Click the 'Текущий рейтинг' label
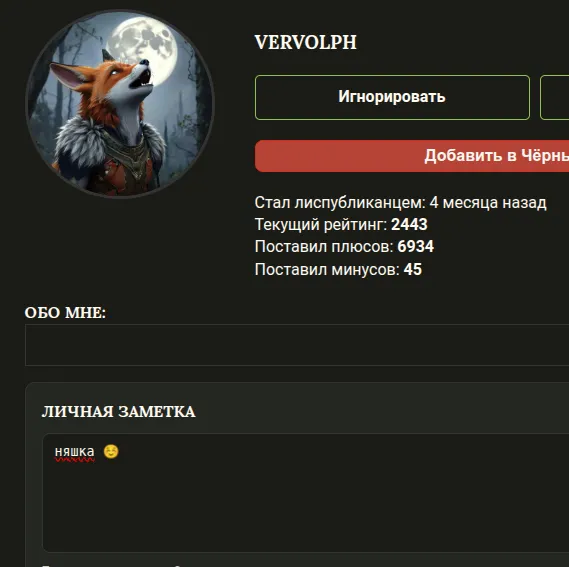Image resolution: width=569 pixels, height=567 pixels. (321, 224)
